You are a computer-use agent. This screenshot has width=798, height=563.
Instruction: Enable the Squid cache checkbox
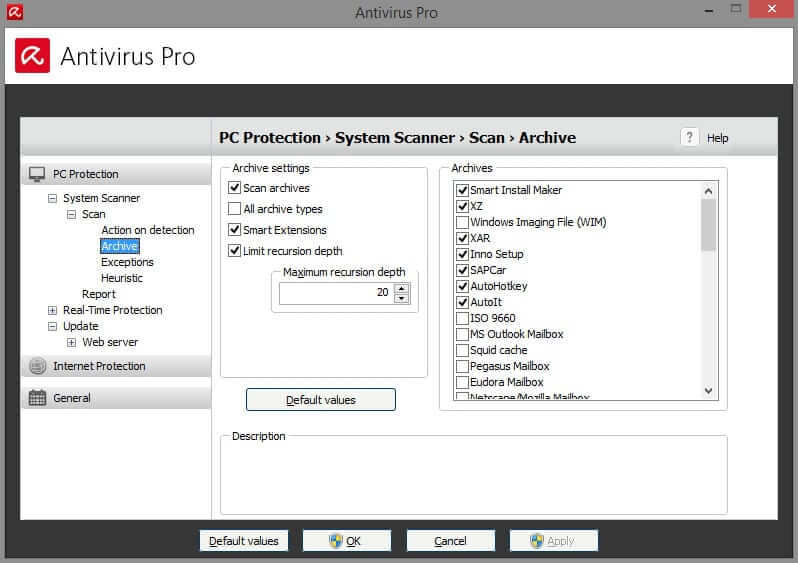[x=462, y=350]
